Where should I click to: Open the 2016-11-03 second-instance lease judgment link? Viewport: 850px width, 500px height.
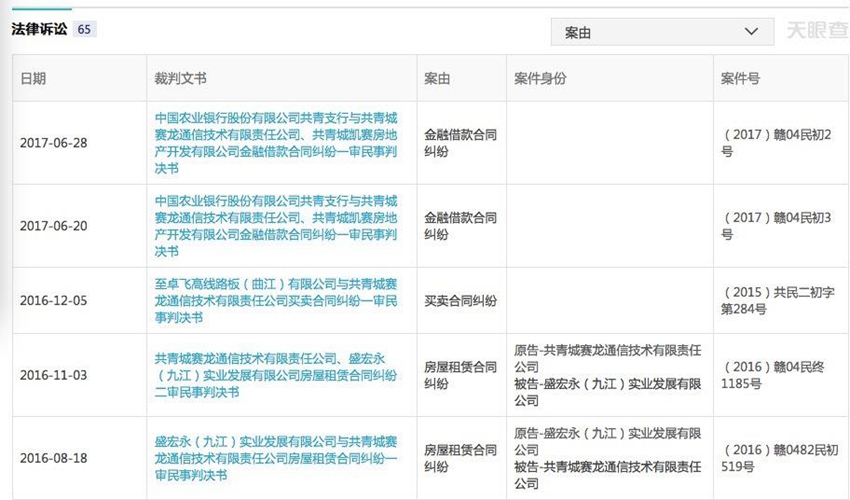click(275, 375)
